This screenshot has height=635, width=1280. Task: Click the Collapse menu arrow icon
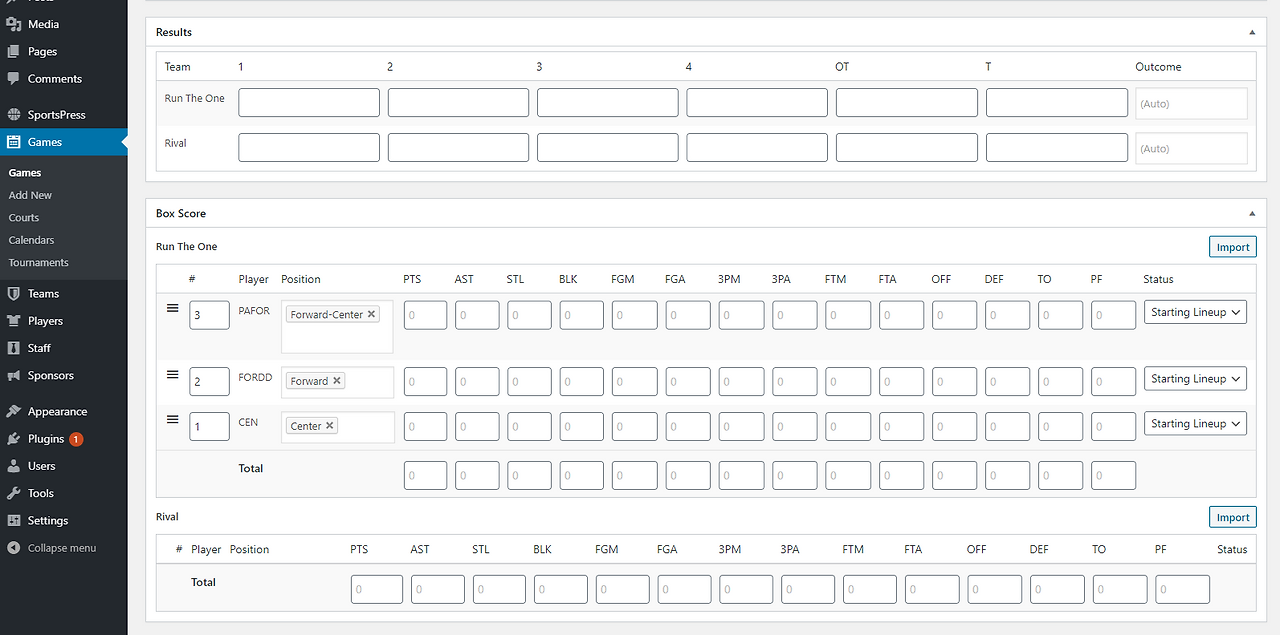[x=14, y=548]
